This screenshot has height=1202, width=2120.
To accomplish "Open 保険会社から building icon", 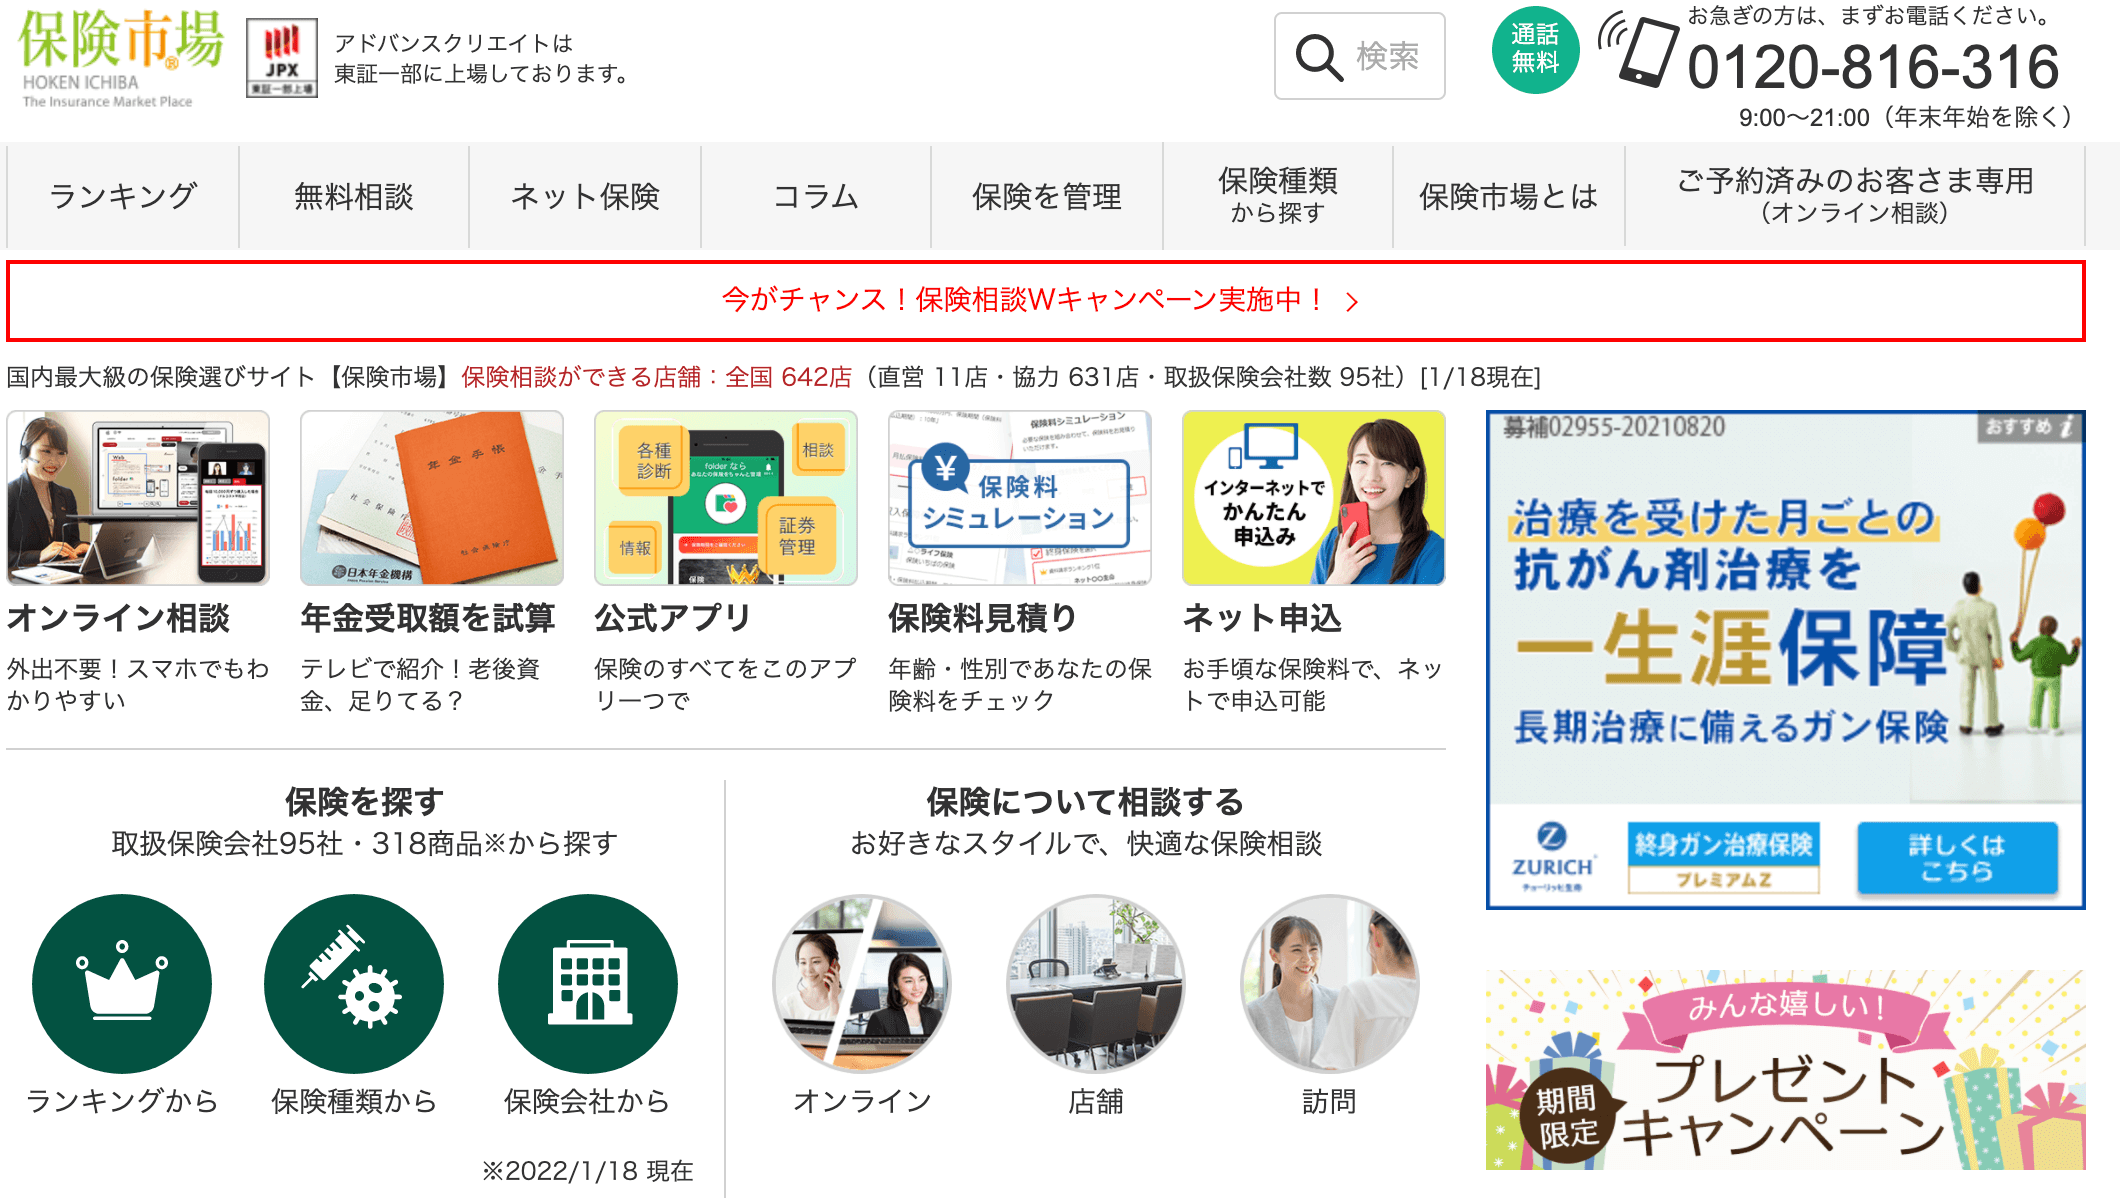I will [x=588, y=984].
